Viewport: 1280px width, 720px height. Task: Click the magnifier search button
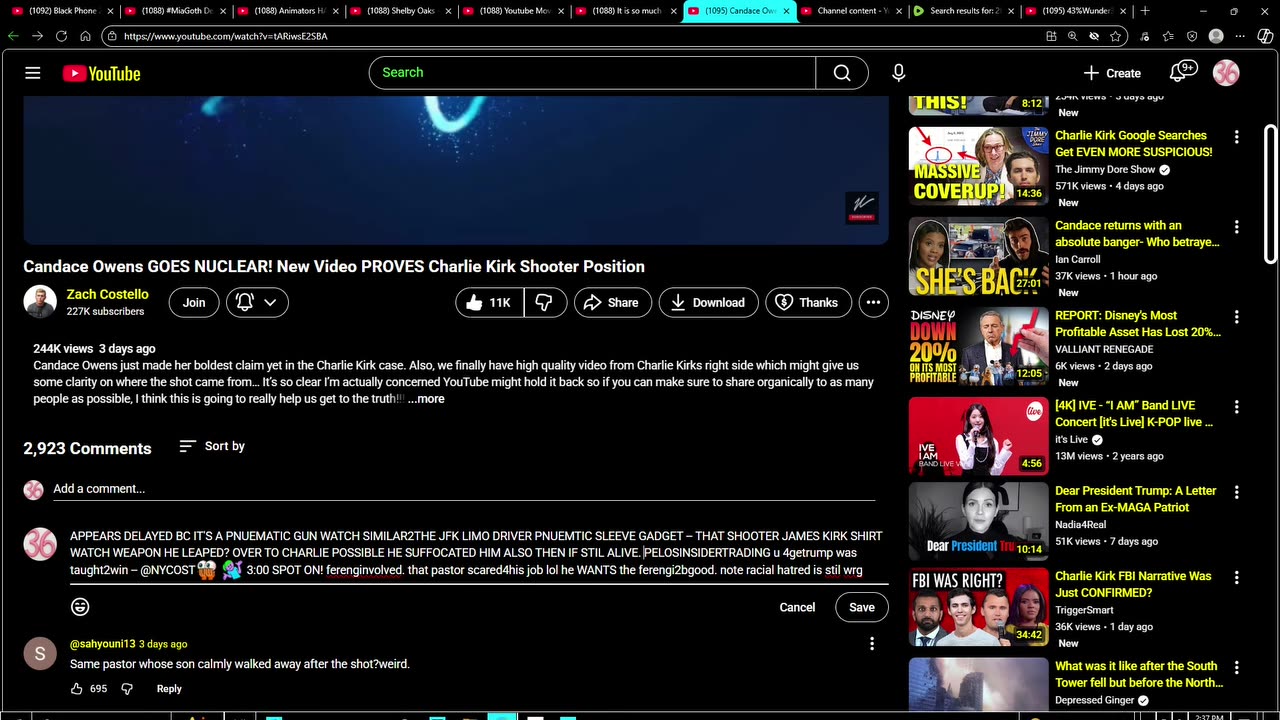[x=842, y=73]
